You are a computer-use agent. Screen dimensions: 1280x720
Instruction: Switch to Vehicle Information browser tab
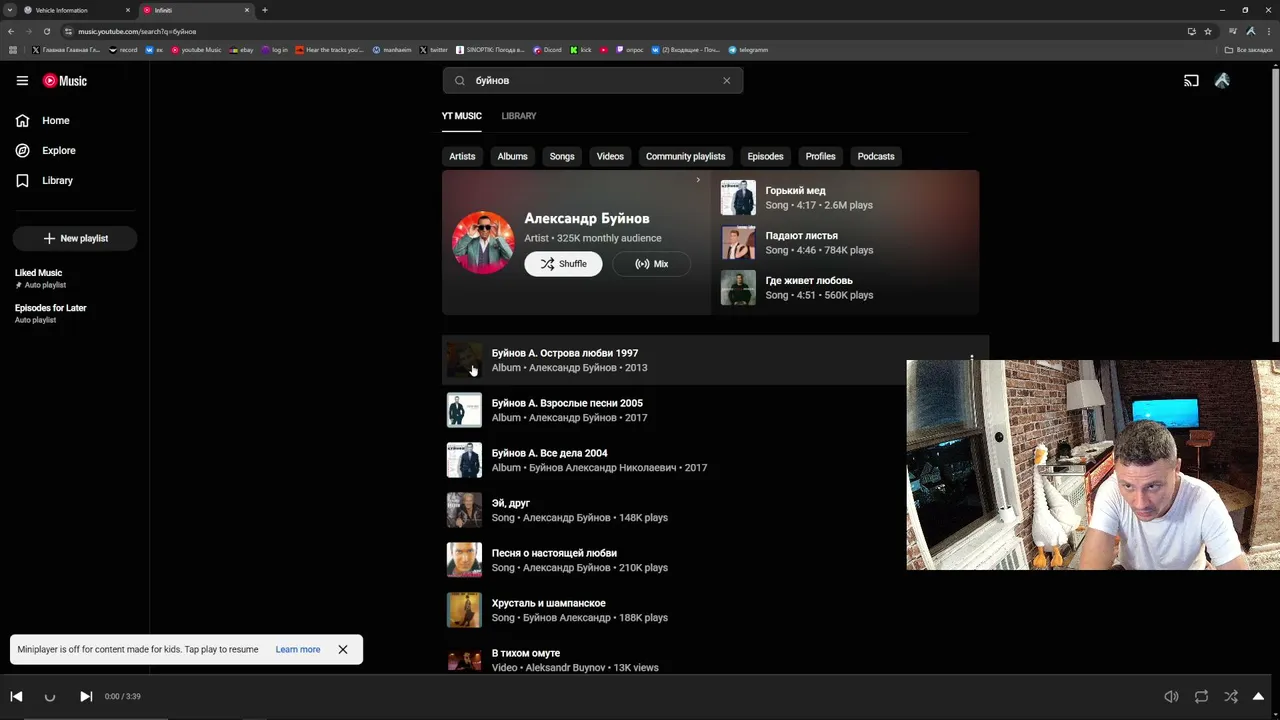(x=77, y=10)
